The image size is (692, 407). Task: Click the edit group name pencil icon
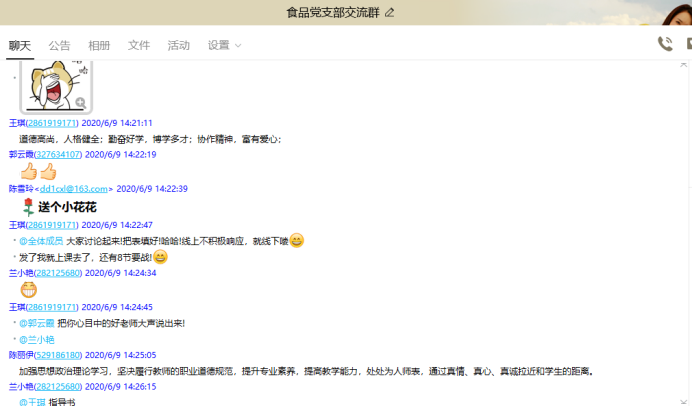[x=390, y=12]
